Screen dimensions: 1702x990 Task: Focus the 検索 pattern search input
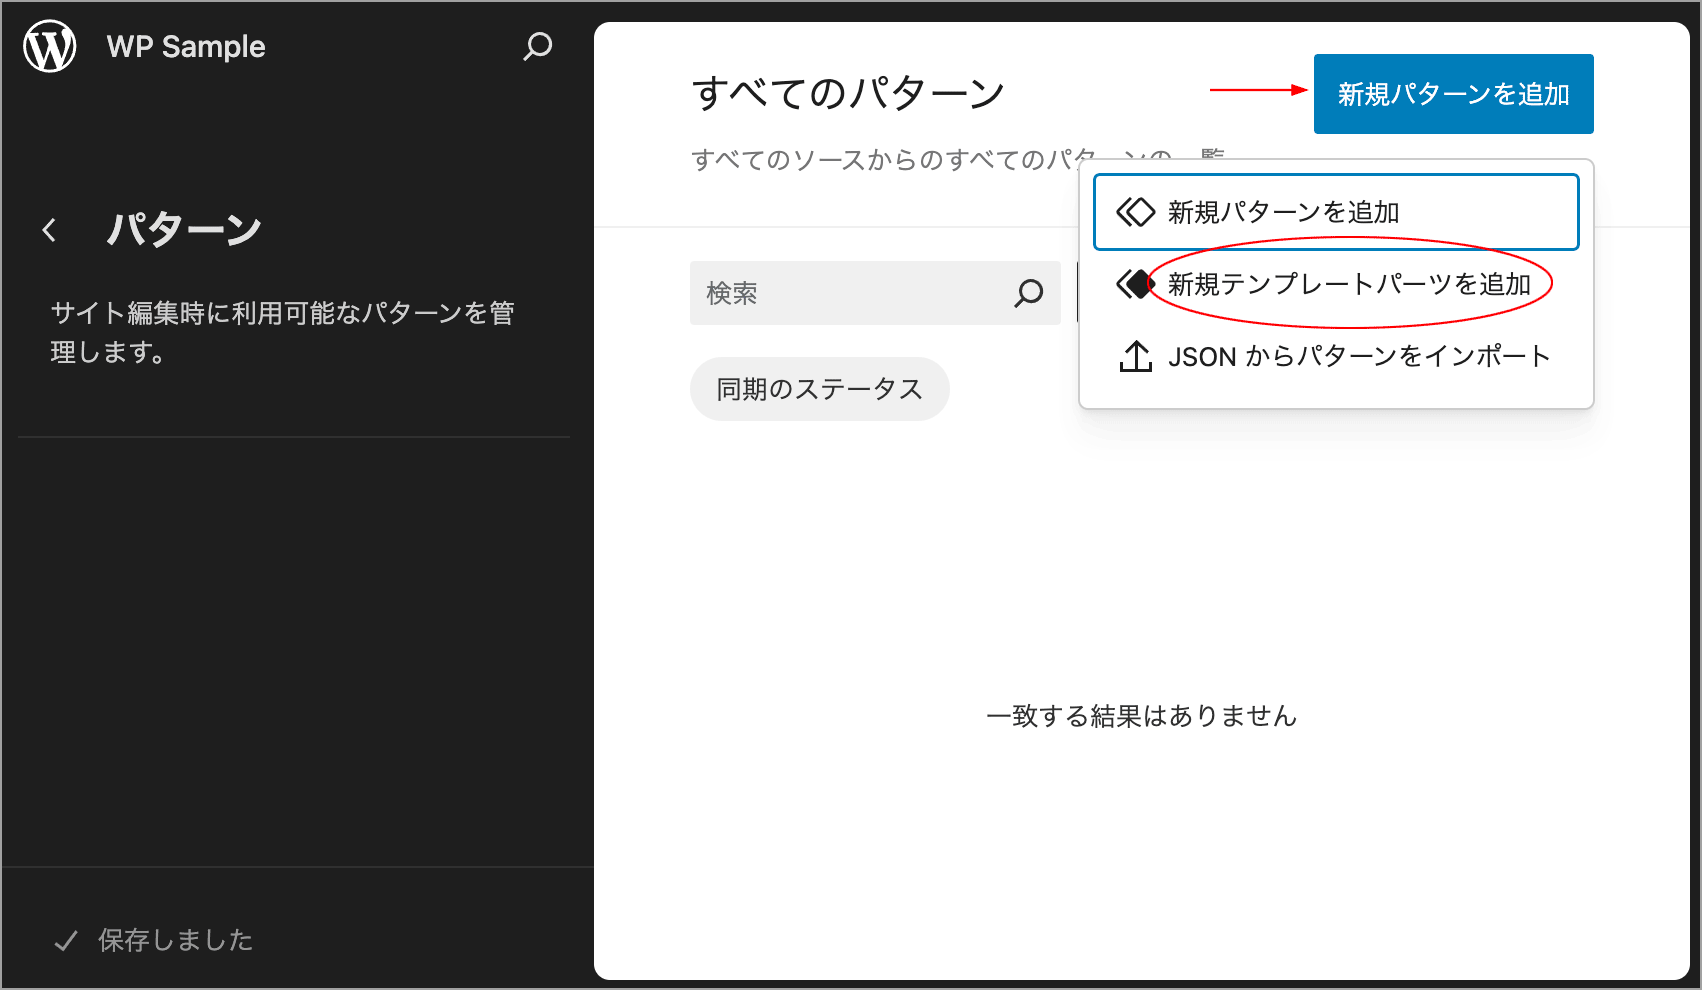pyautogui.click(x=850, y=293)
